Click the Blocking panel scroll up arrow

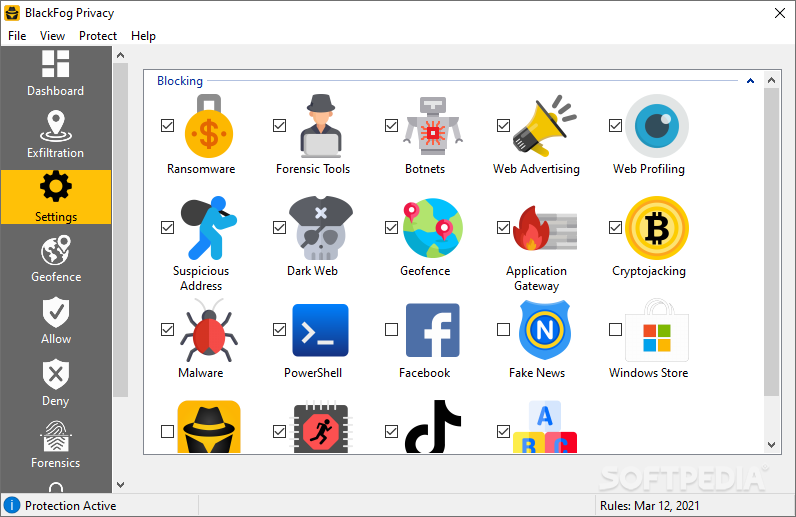point(771,80)
